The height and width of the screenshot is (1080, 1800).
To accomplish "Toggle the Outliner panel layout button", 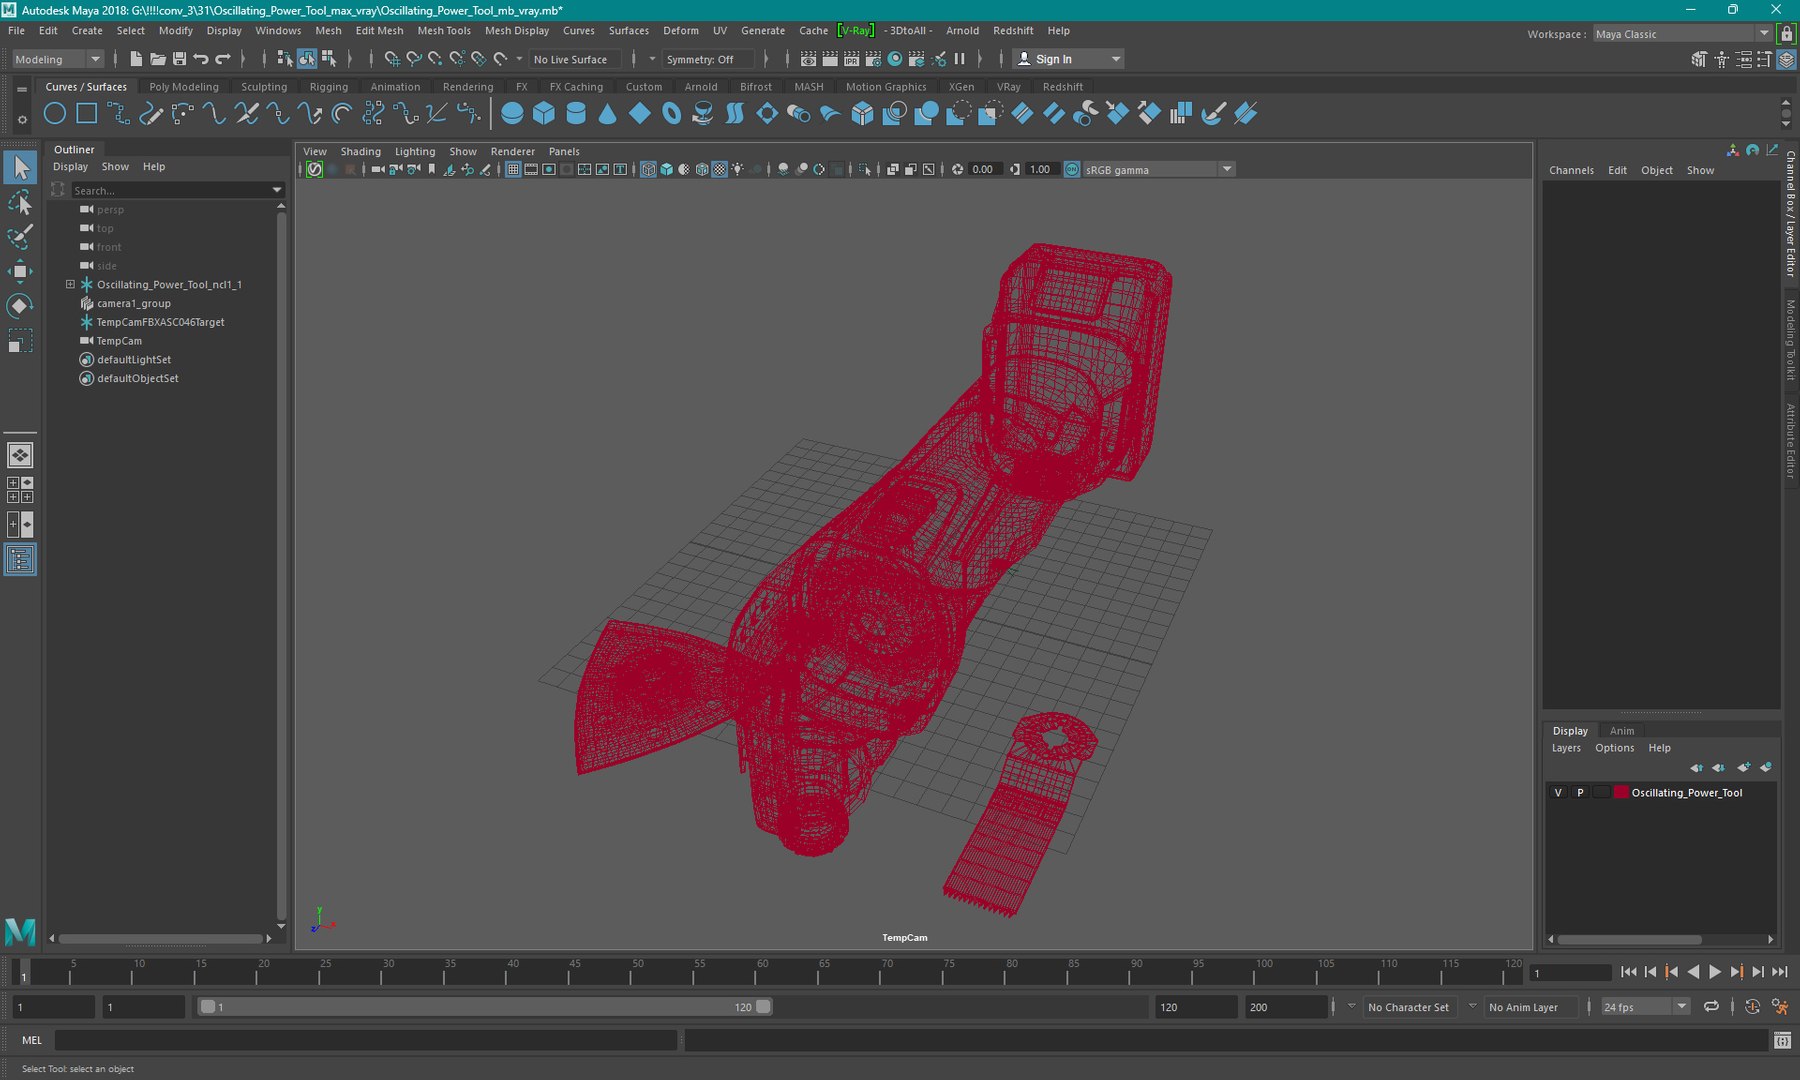I will [x=20, y=559].
